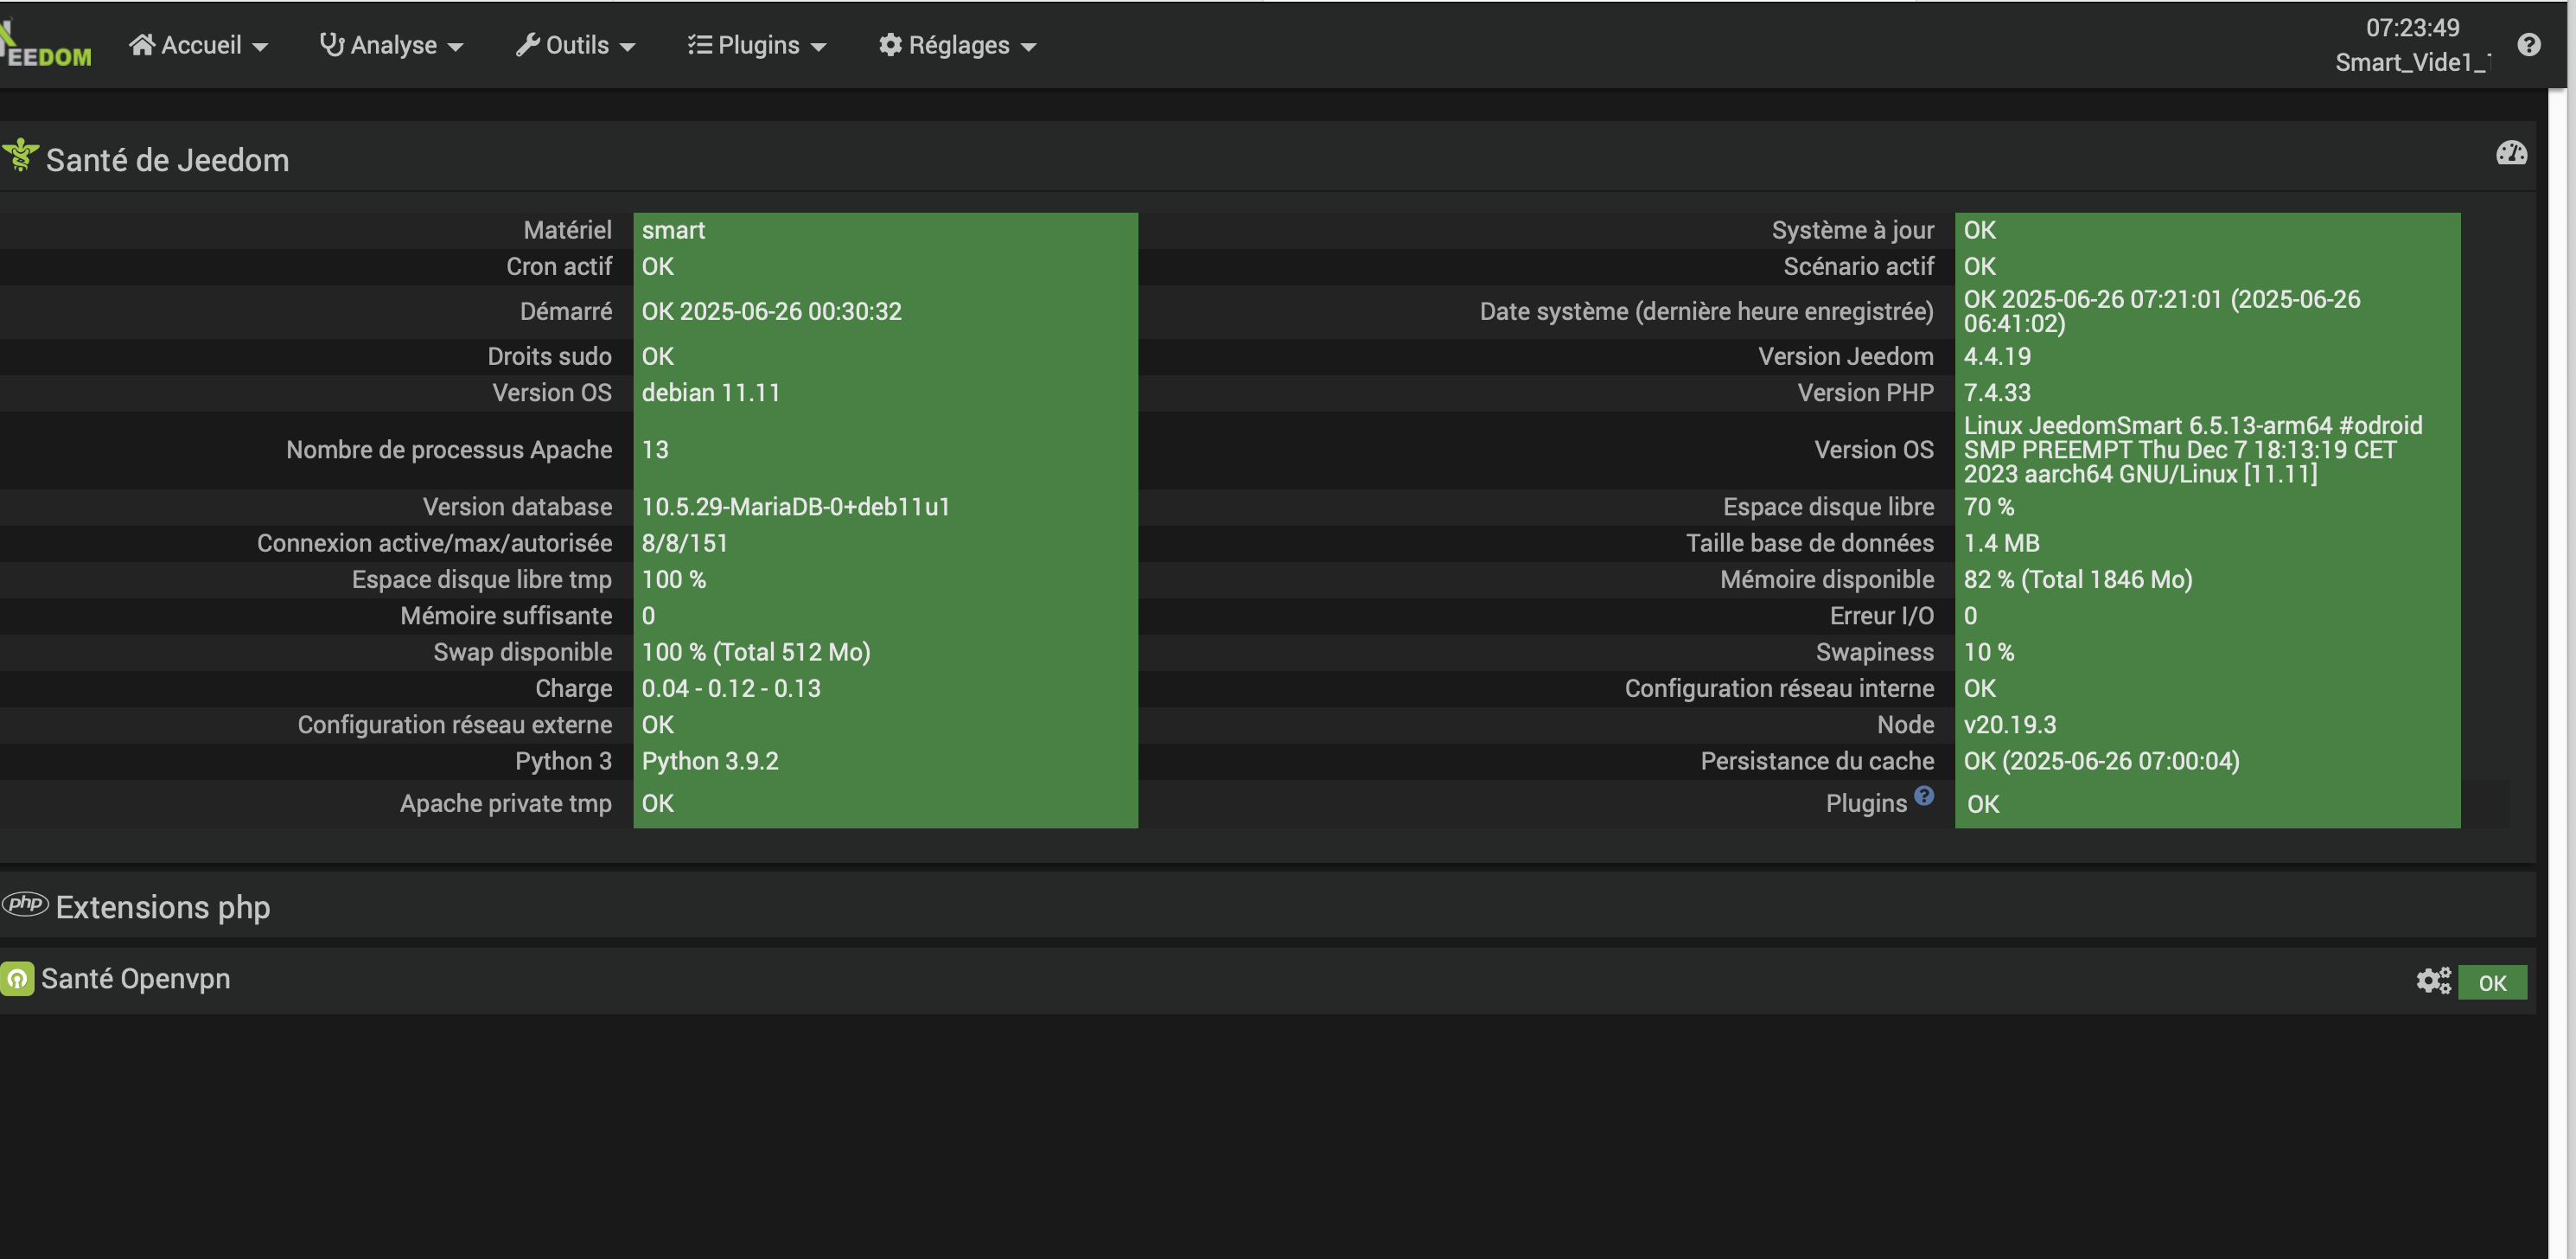Open the Outils dropdown menu
Screen dimensions: 2576x1259
576,45
